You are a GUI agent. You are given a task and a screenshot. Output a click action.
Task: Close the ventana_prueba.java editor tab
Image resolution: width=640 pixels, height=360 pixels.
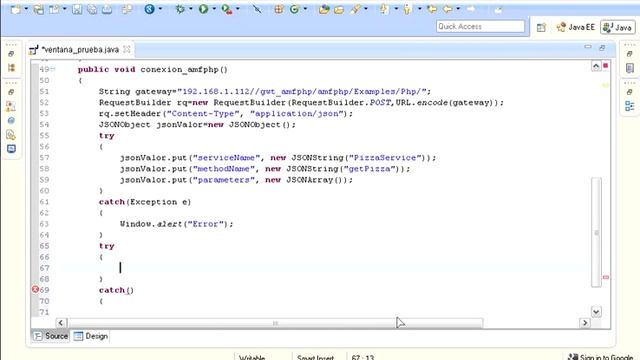coord(127,49)
